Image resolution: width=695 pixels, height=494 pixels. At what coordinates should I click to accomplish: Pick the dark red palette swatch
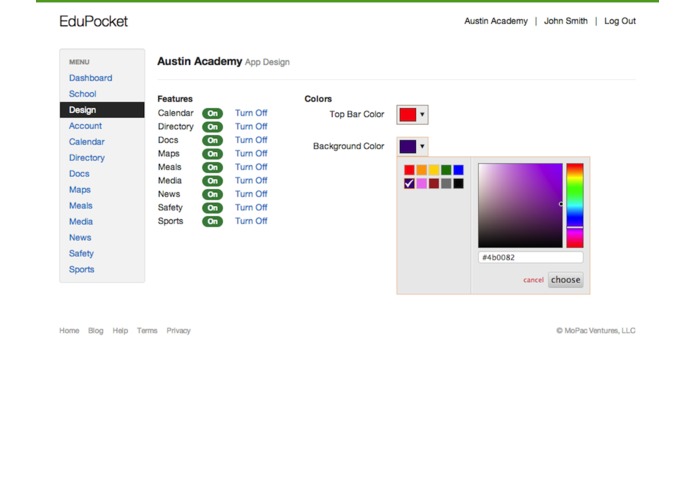coord(434,183)
